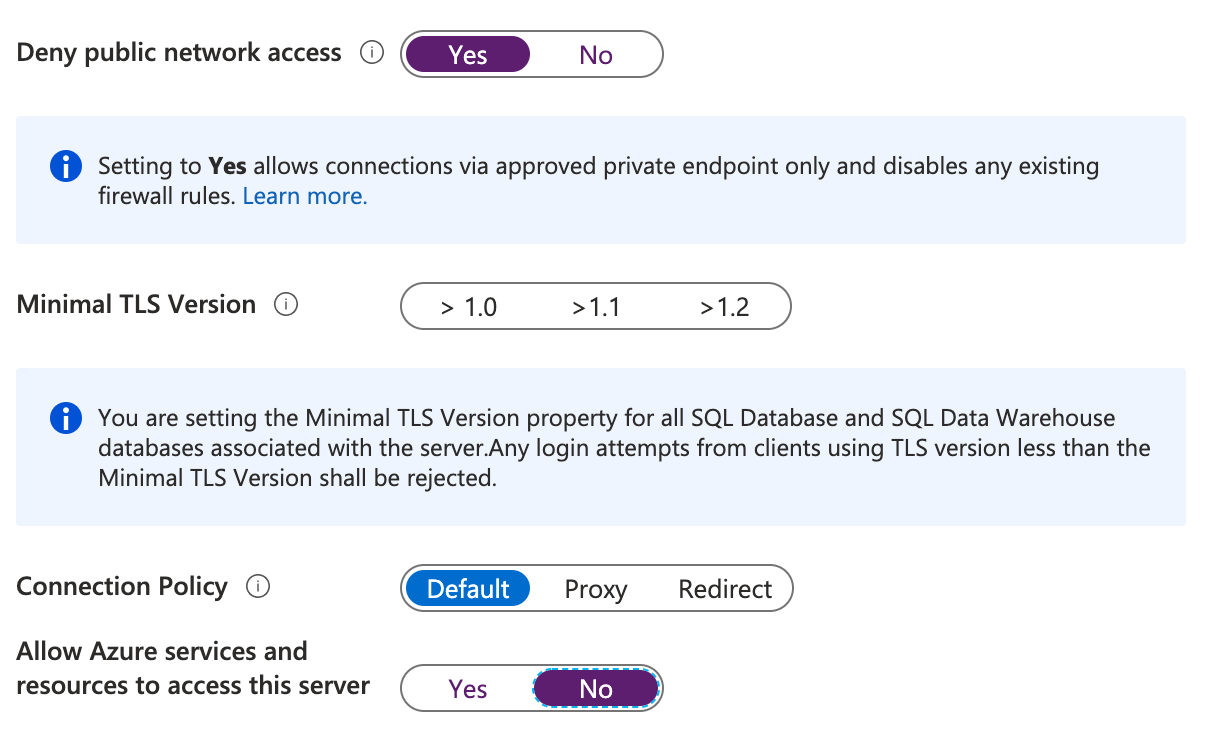Click the blue info icon in the TLS warning
Screen dimensions: 1206x734
pos(65,419)
